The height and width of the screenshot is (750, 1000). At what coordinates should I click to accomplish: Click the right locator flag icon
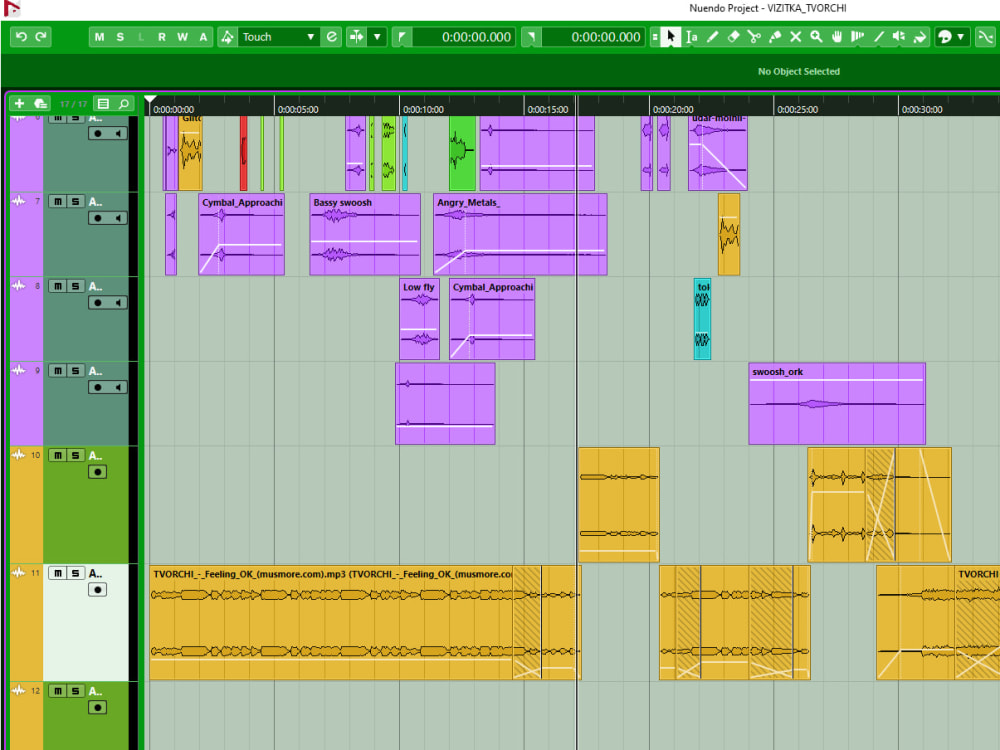531,37
